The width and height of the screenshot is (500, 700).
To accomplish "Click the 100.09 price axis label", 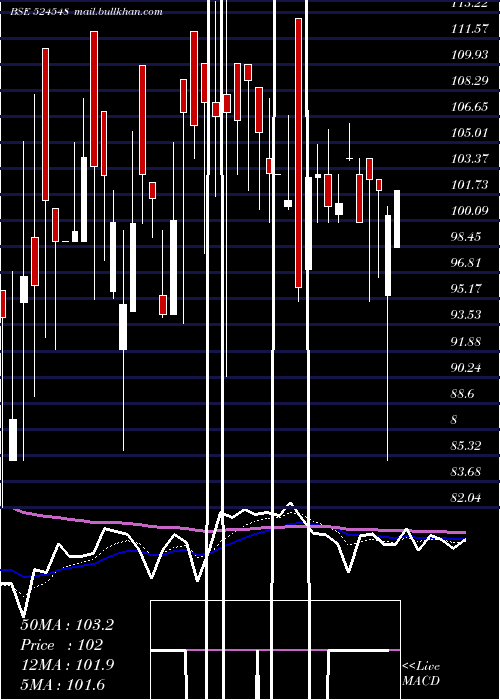I will pos(470,211).
